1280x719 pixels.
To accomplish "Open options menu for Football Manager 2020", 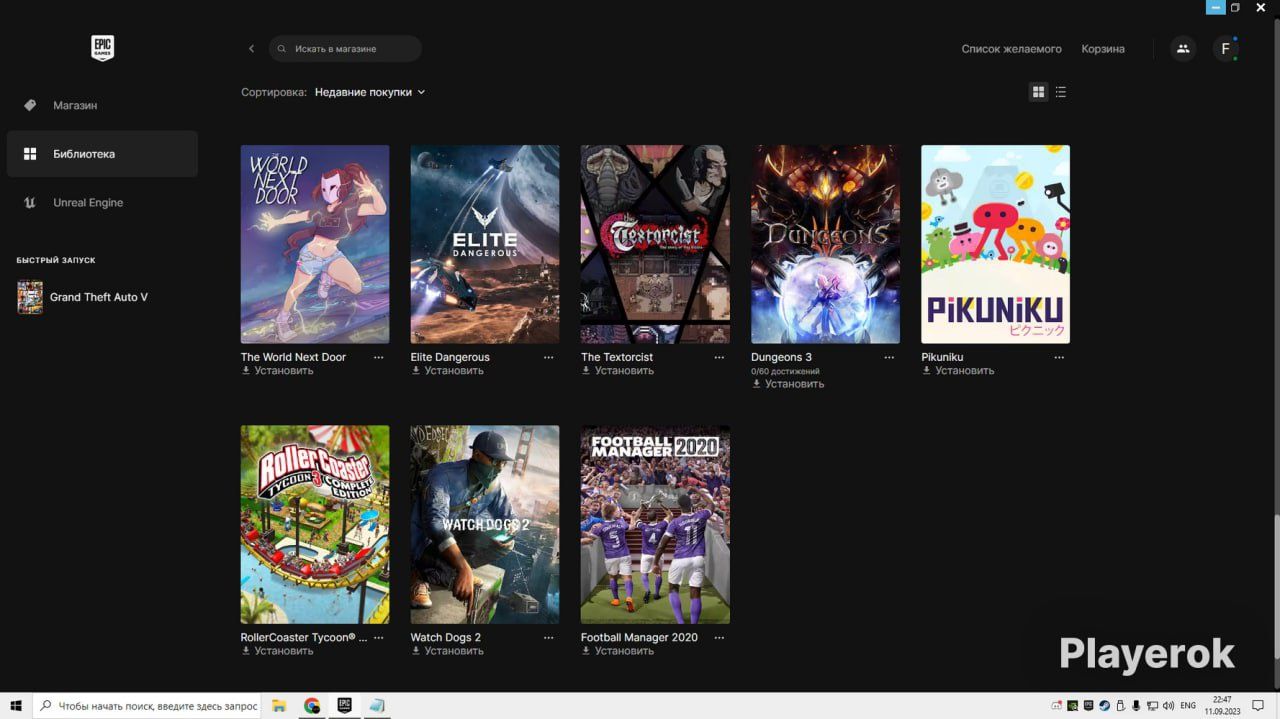I will point(719,637).
